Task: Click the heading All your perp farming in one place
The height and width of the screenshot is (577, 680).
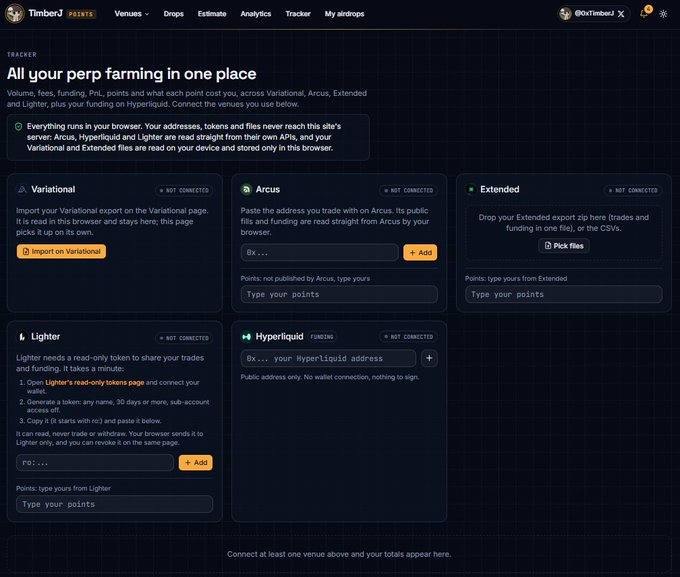Action: coord(131,74)
